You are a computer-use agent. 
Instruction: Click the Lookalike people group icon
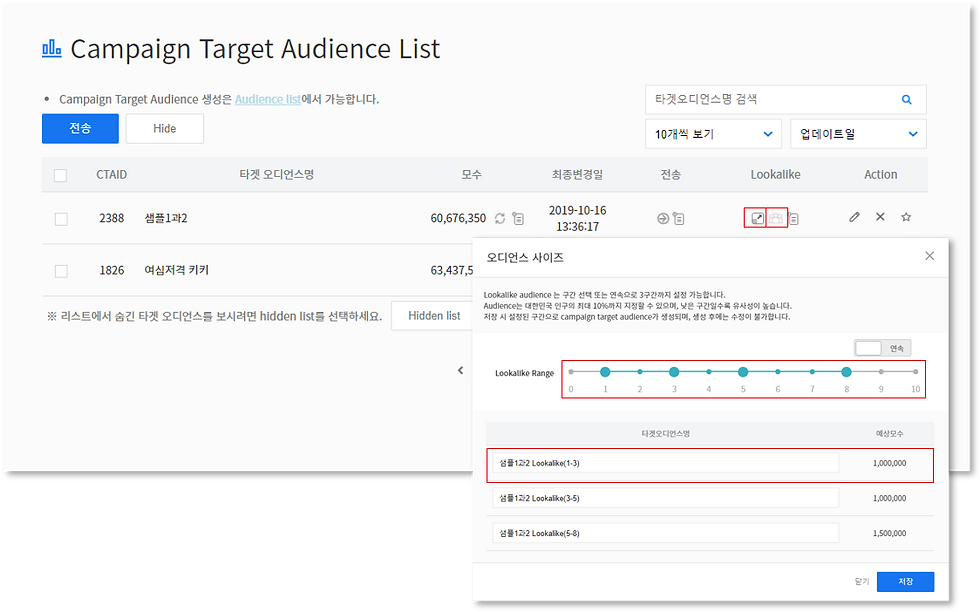[x=776, y=218]
